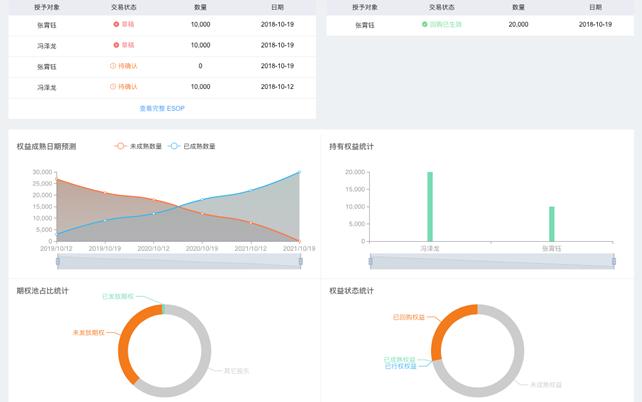Click the orange 待确认 icon in the quantity 0 row

pos(113,66)
